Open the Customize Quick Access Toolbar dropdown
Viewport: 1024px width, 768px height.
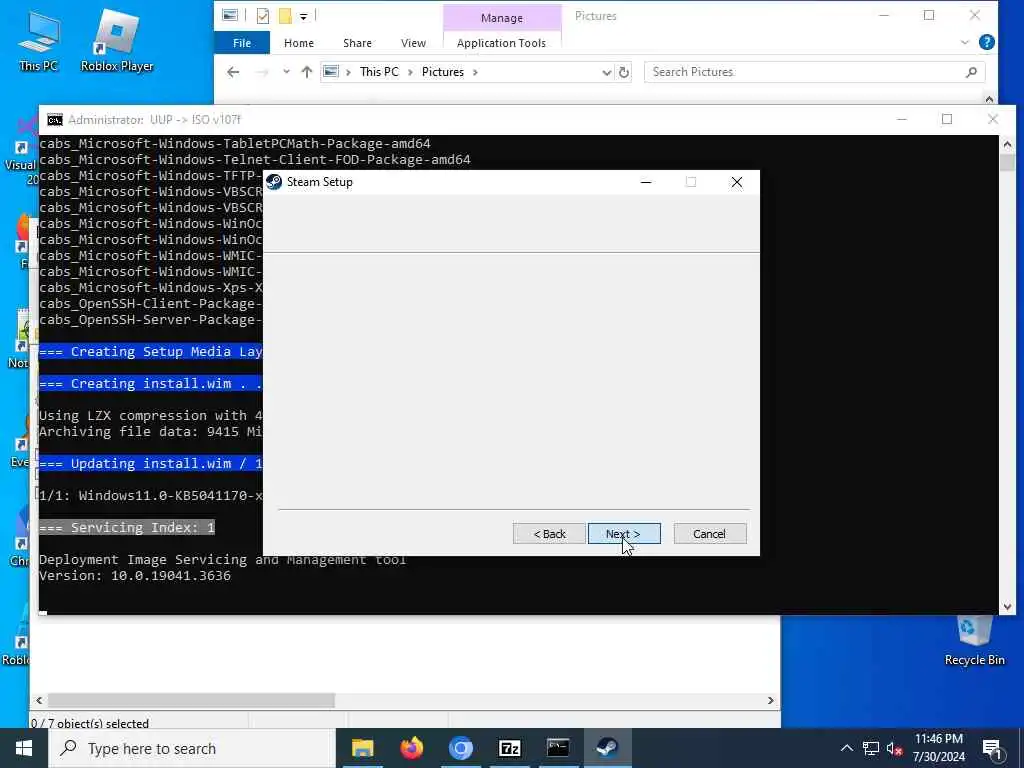(x=304, y=16)
